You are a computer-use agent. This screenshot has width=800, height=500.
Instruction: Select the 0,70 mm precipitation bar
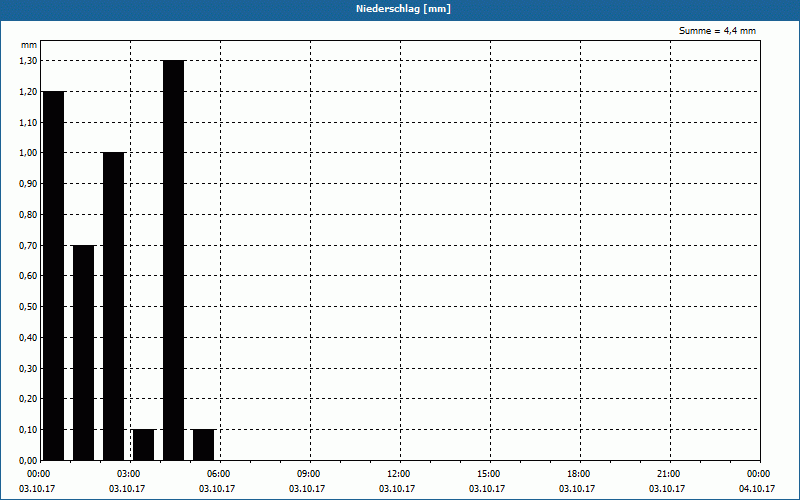pyautogui.click(x=84, y=353)
